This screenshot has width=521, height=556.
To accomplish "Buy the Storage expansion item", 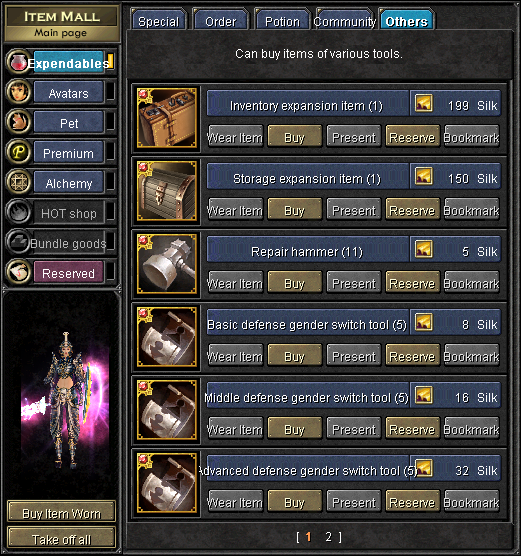I will pyautogui.click(x=294, y=210).
